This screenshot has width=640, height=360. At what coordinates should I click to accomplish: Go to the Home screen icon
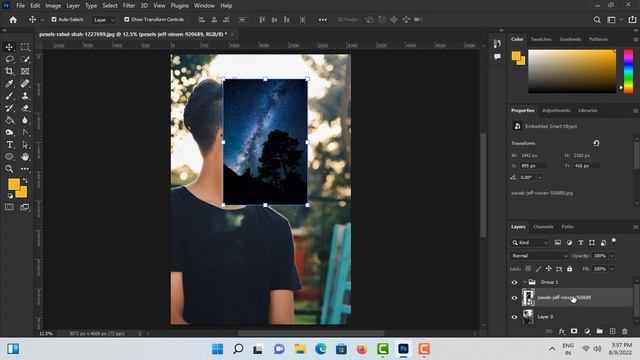pos(13,20)
